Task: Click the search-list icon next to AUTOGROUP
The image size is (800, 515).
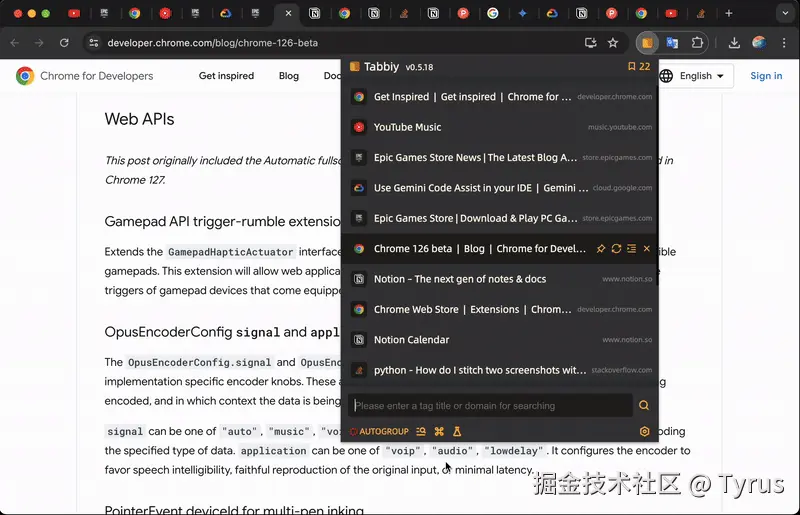Action: pos(421,431)
